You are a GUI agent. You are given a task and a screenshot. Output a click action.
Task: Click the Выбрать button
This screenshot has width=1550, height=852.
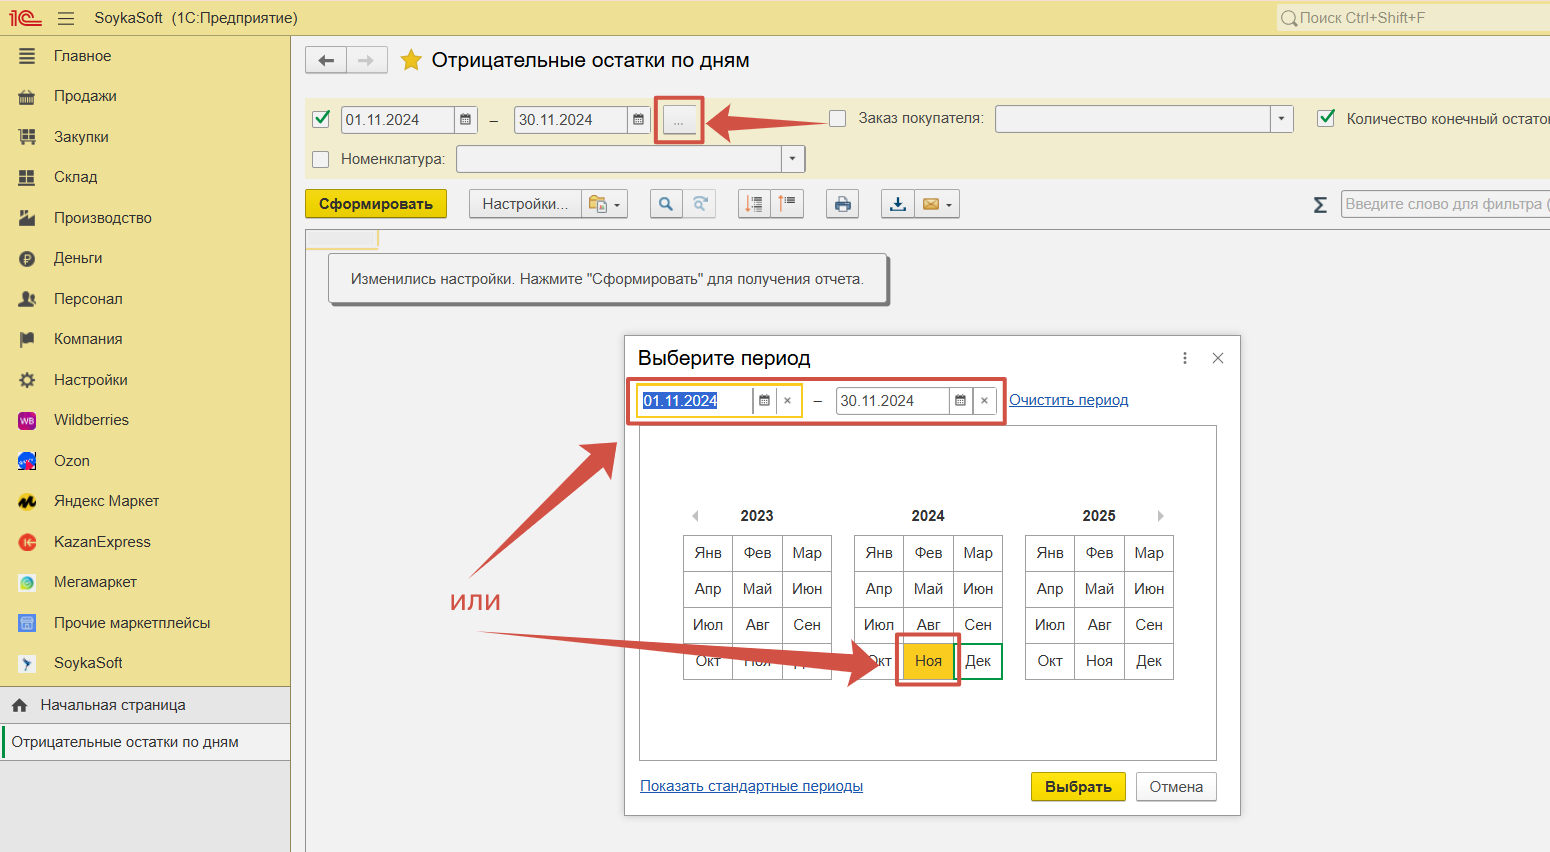[1078, 787]
